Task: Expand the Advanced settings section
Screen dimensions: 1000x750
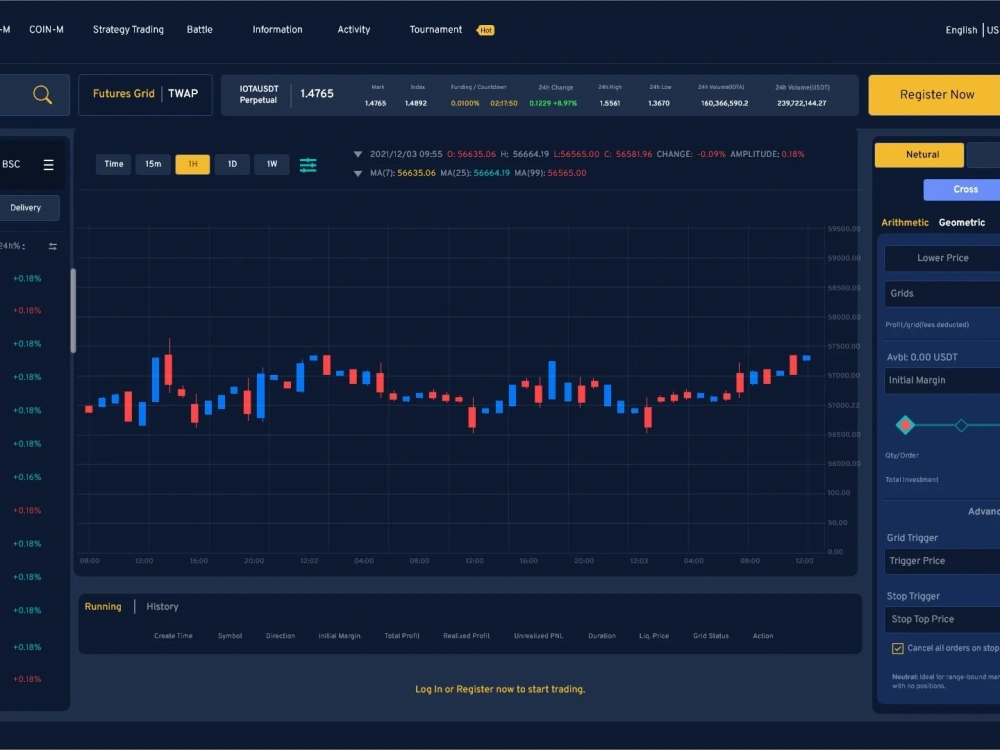Action: click(x=983, y=511)
